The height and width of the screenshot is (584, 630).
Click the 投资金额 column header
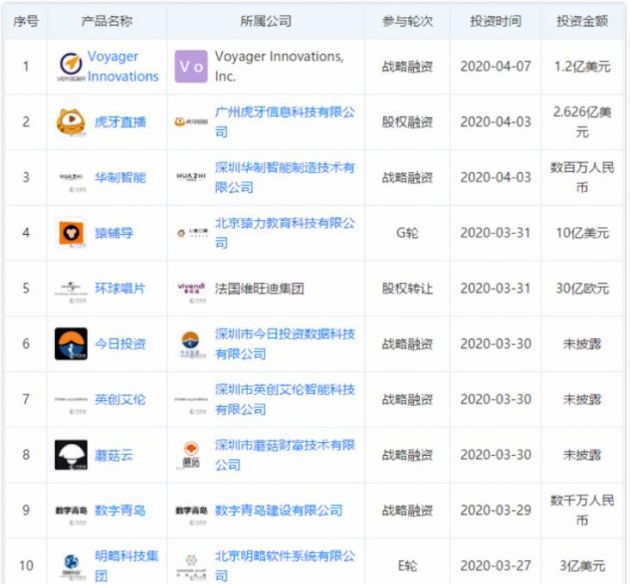coord(582,21)
